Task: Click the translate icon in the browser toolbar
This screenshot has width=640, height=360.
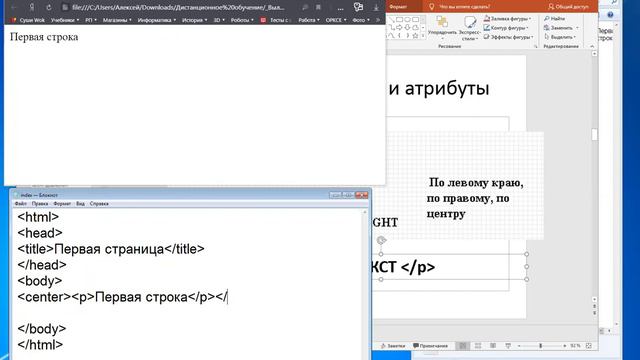Action: point(358,7)
